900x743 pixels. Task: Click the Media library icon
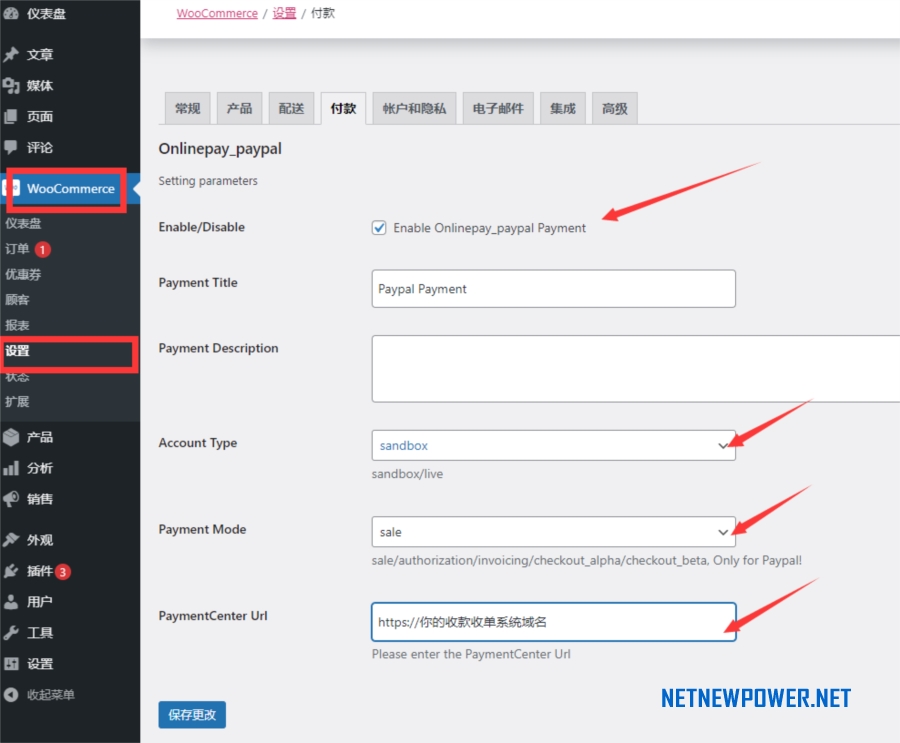[11, 86]
